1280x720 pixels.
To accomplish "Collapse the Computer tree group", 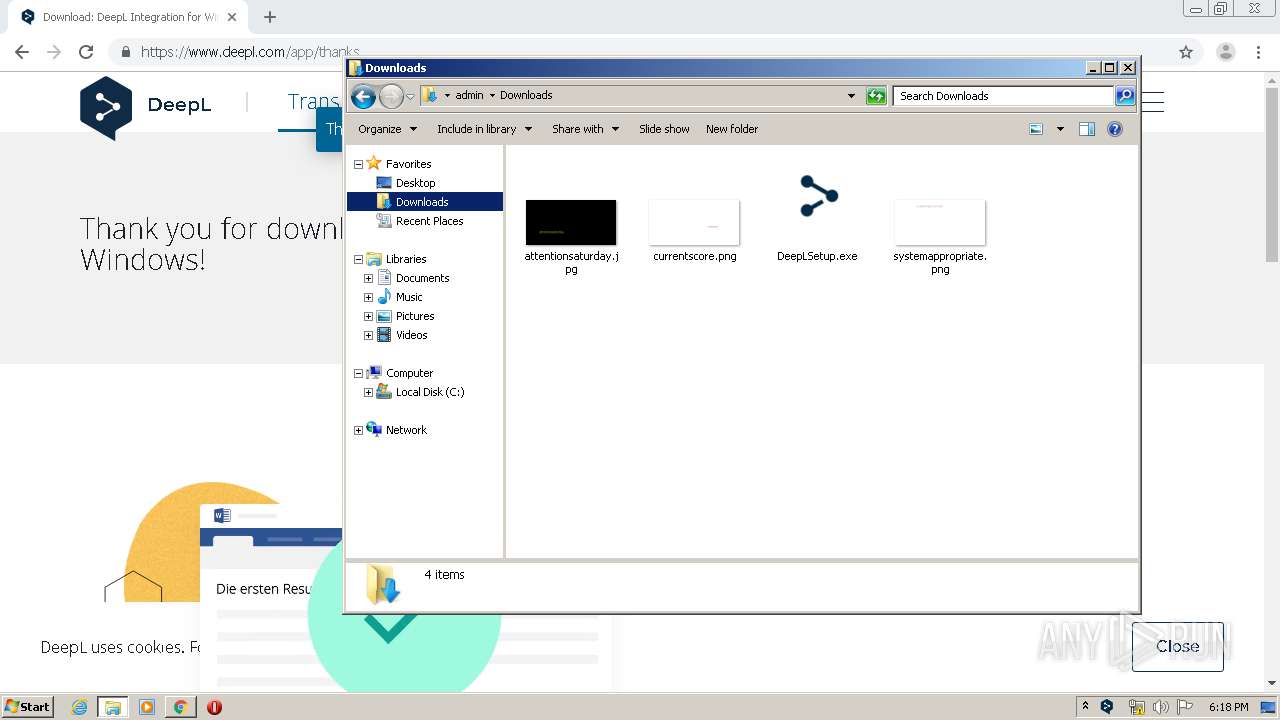I will coord(358,373).
